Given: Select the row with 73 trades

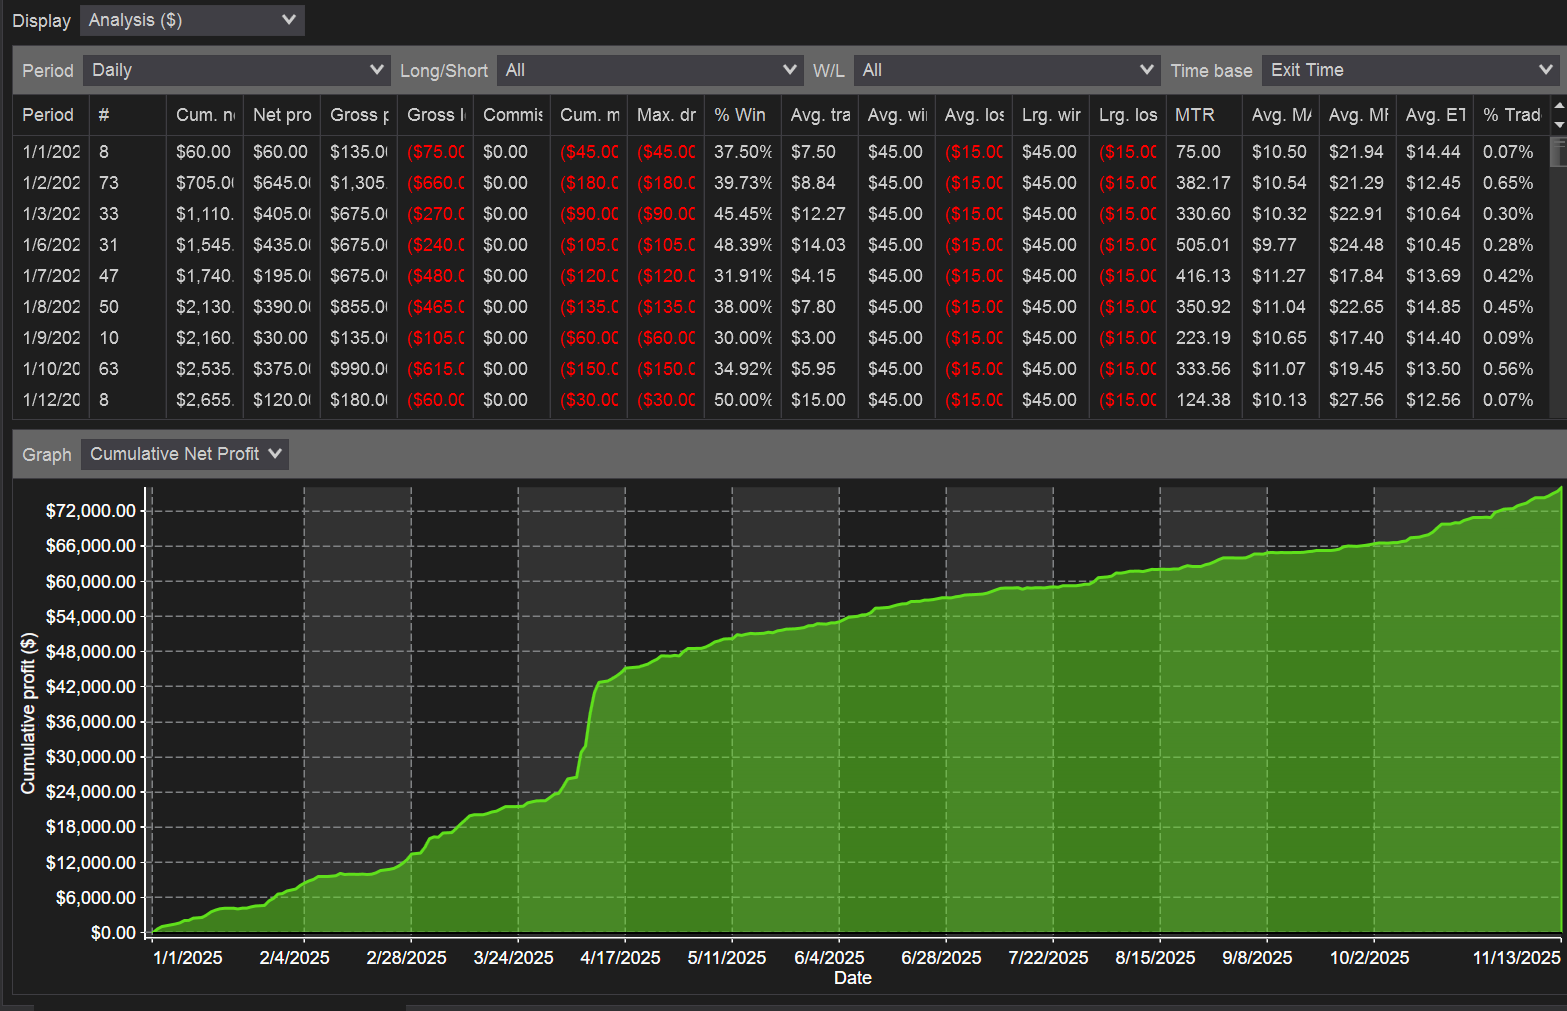Looking at the screenshot, I should [109, 183].
